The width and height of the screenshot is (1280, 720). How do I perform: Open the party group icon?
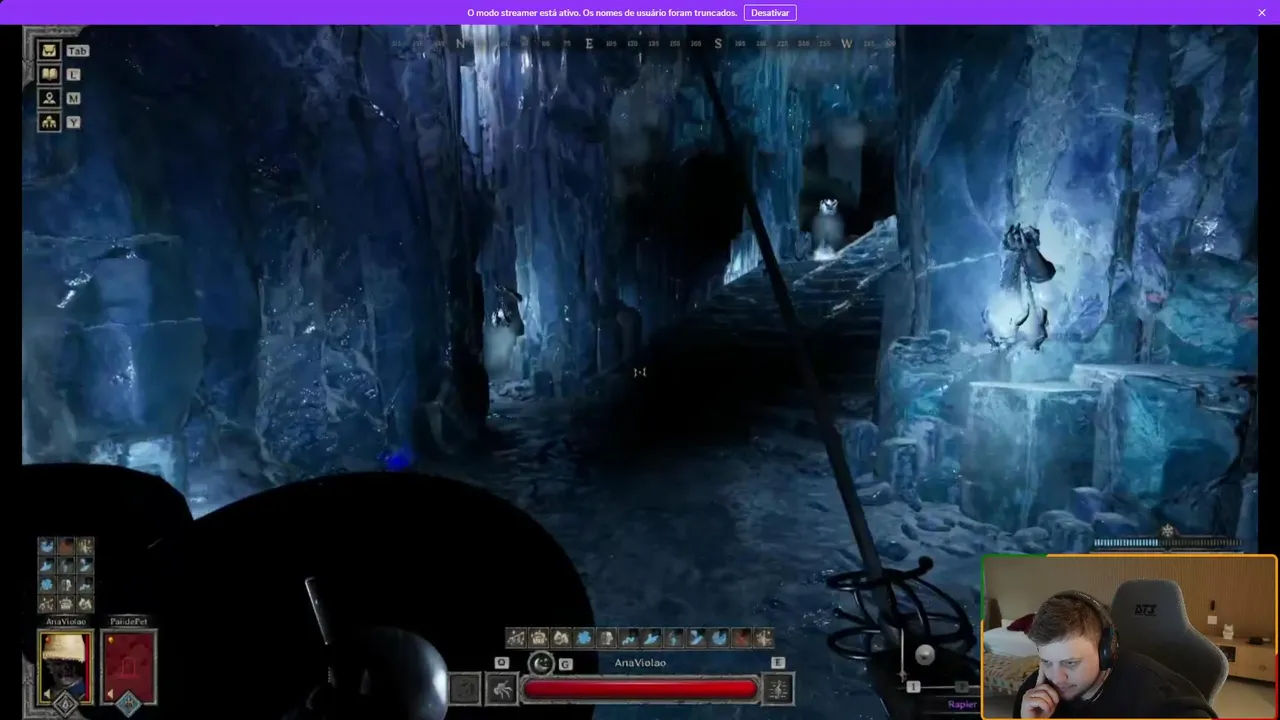49,122
